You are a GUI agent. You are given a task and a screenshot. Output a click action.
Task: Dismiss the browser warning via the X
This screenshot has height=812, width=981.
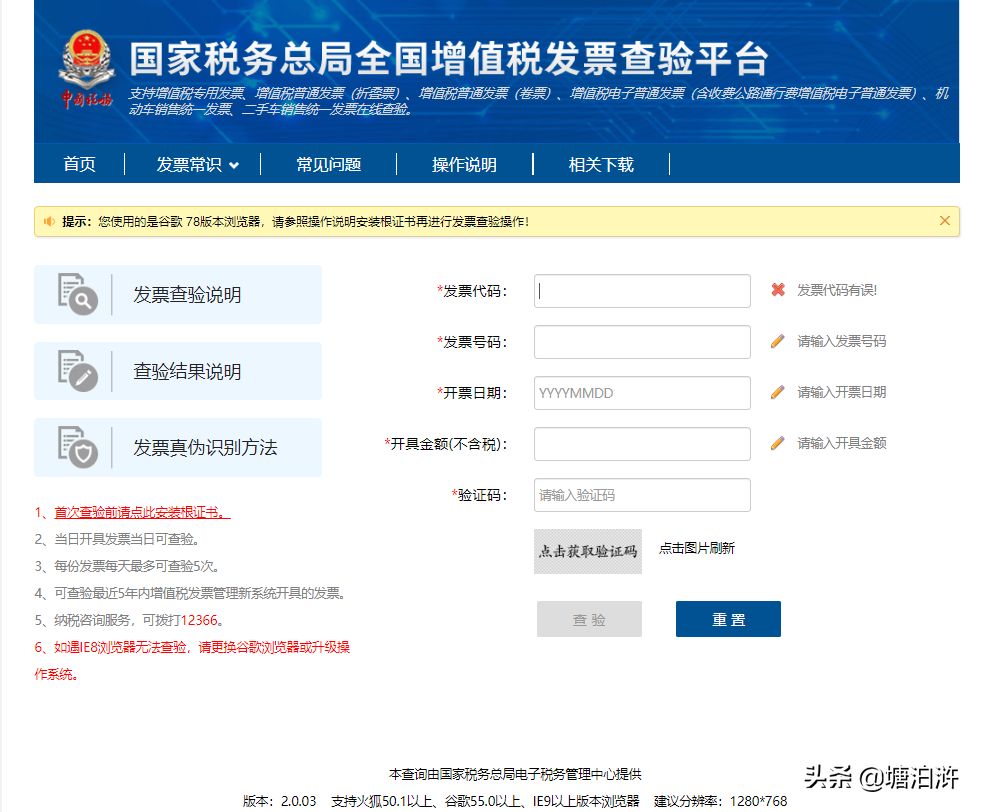tap(945, 221)
